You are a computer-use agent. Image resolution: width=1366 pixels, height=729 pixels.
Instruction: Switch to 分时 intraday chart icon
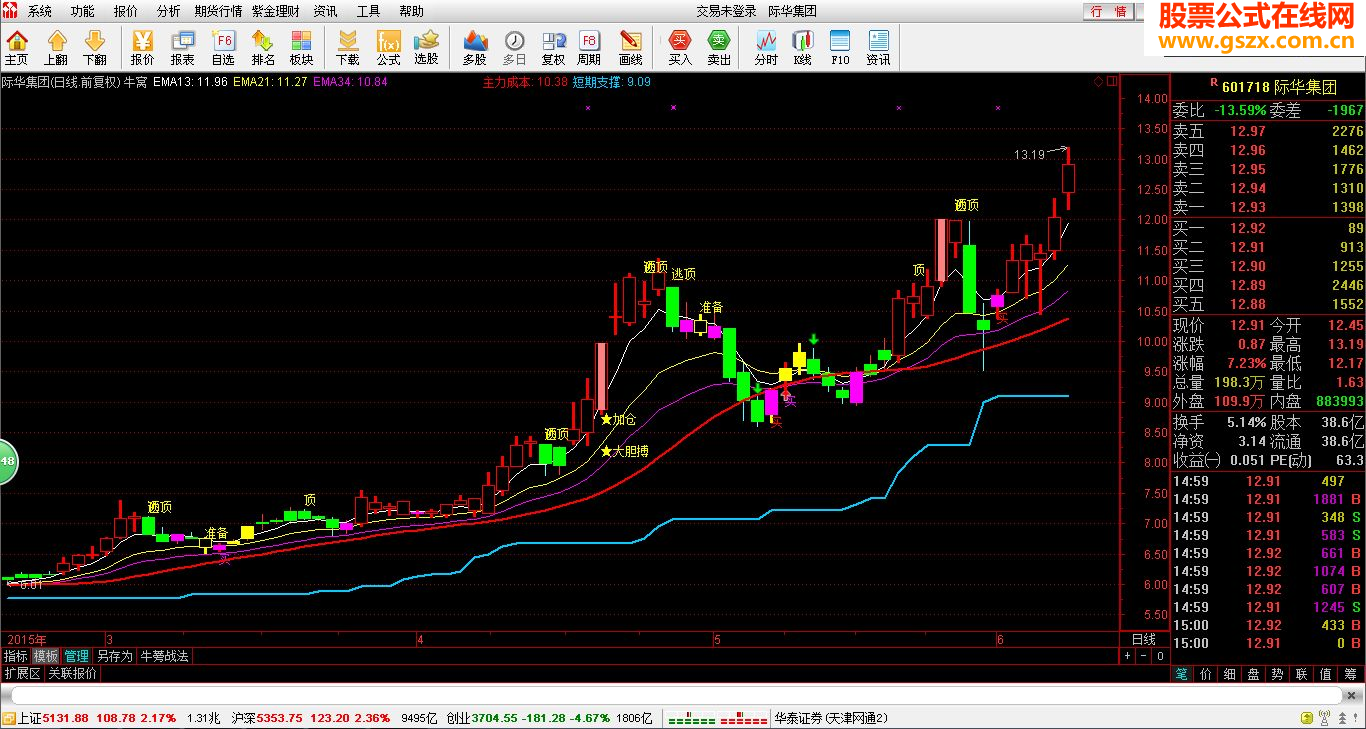(766, 47)
